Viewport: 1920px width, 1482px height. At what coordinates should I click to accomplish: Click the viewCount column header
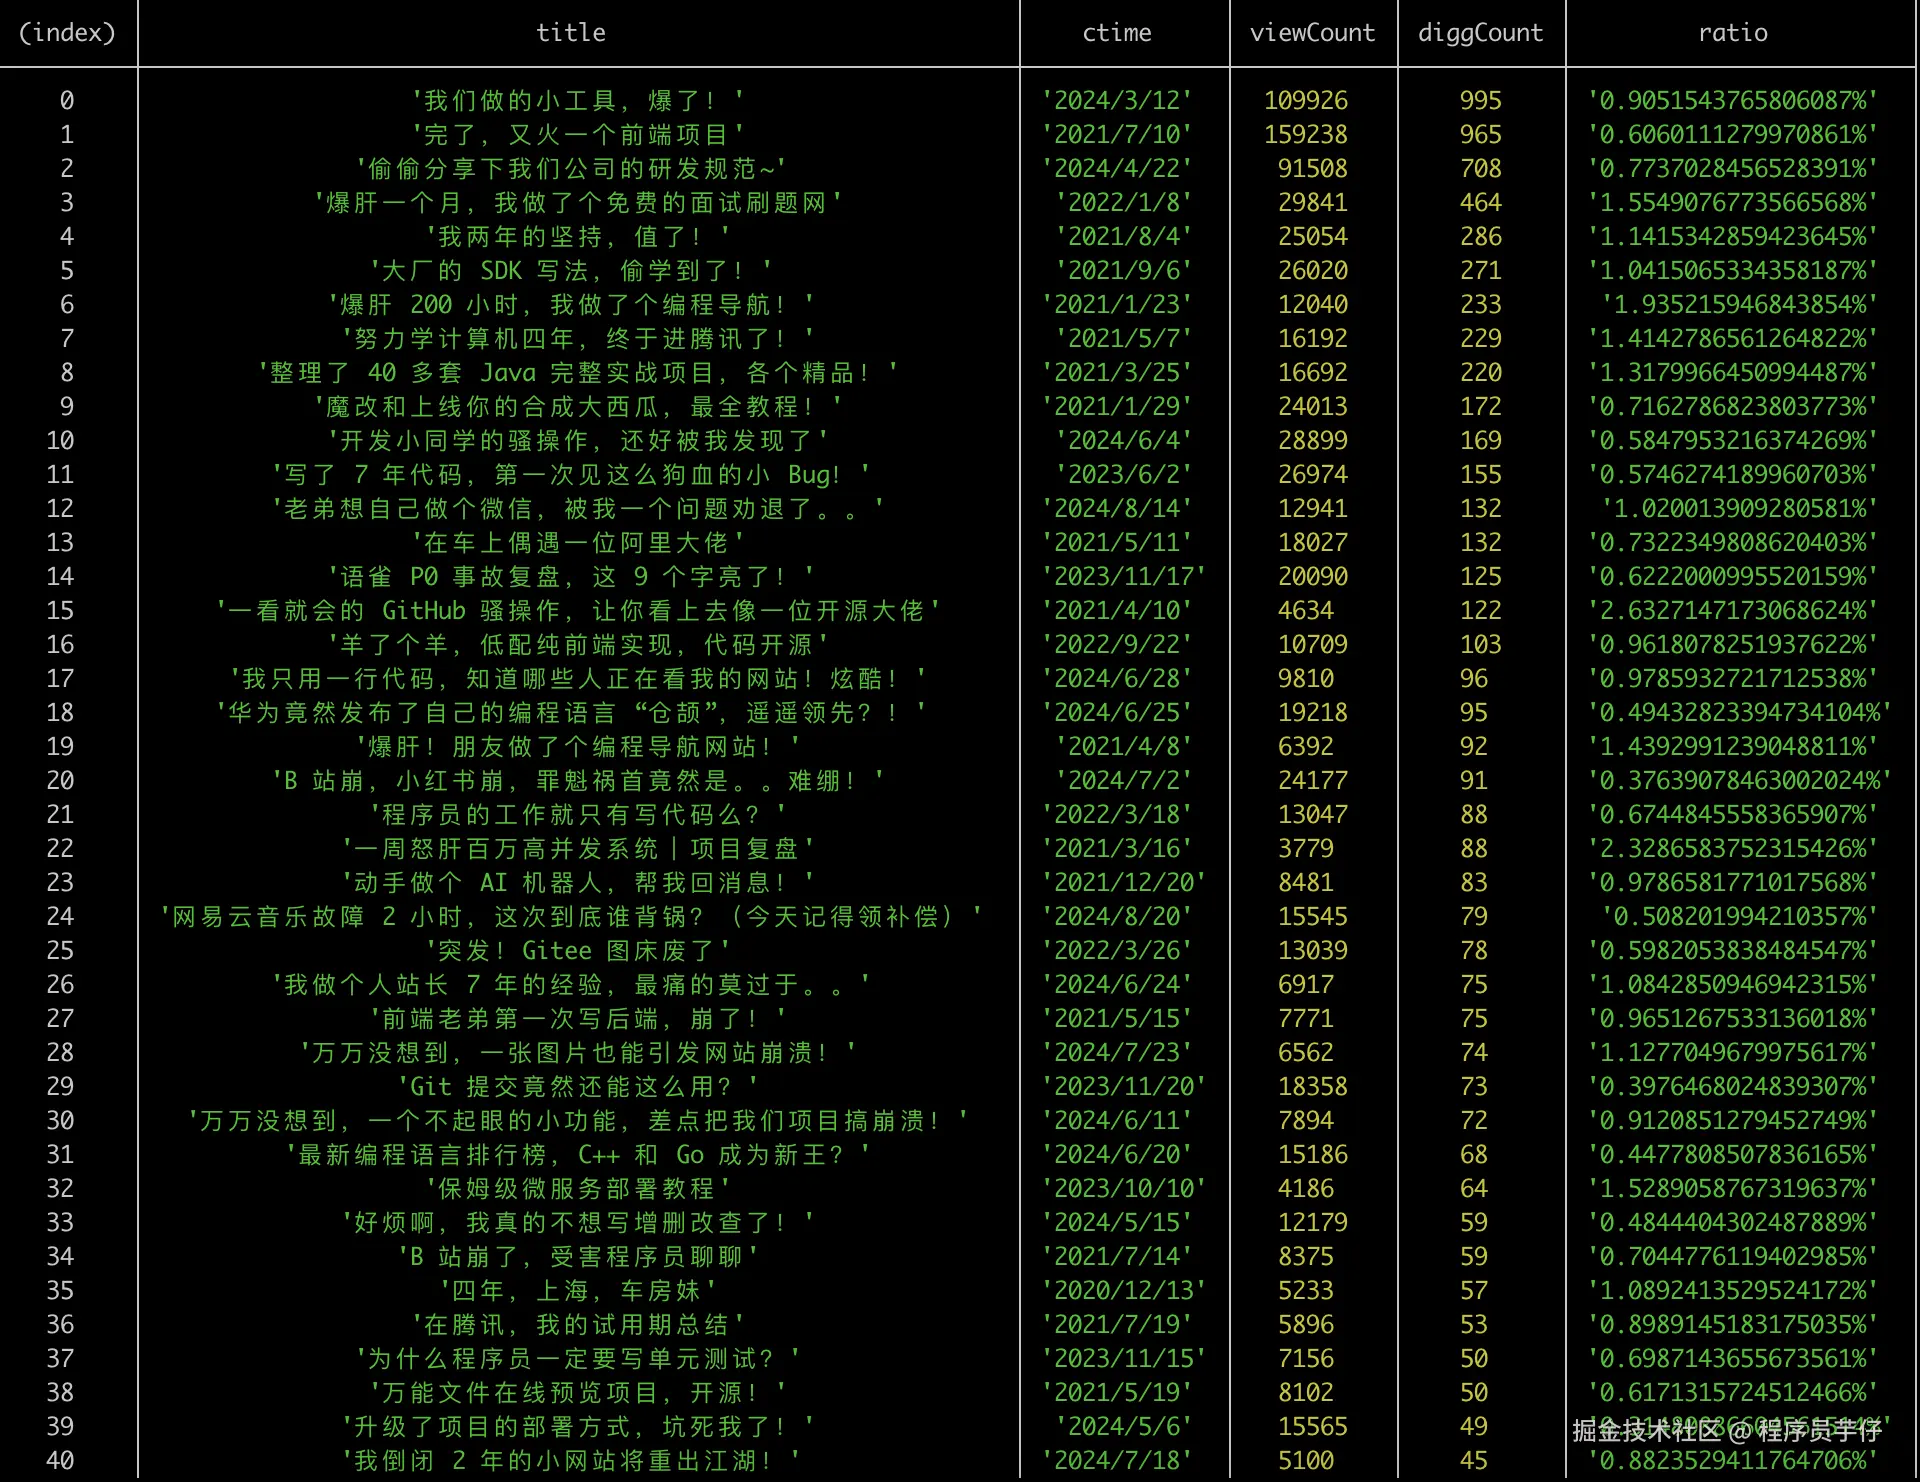click(1312, 33)
